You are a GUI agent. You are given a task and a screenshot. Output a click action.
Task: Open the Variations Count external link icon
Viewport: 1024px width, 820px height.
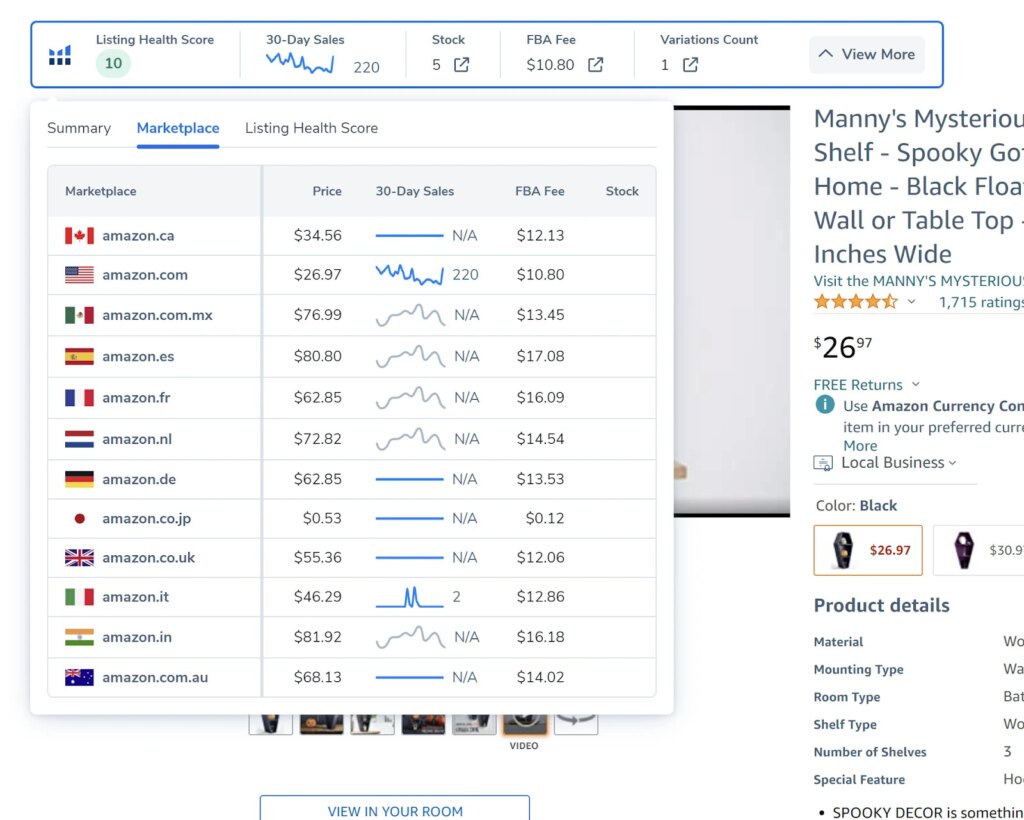690,65
